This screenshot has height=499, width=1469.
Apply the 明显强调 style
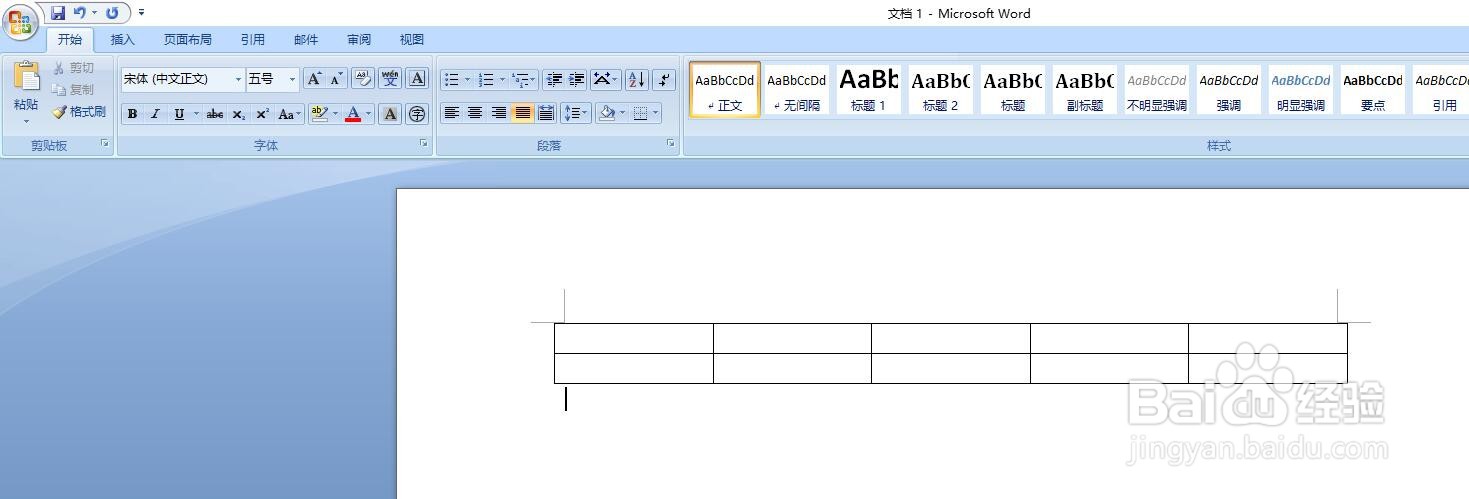[x=1301, y=89]
